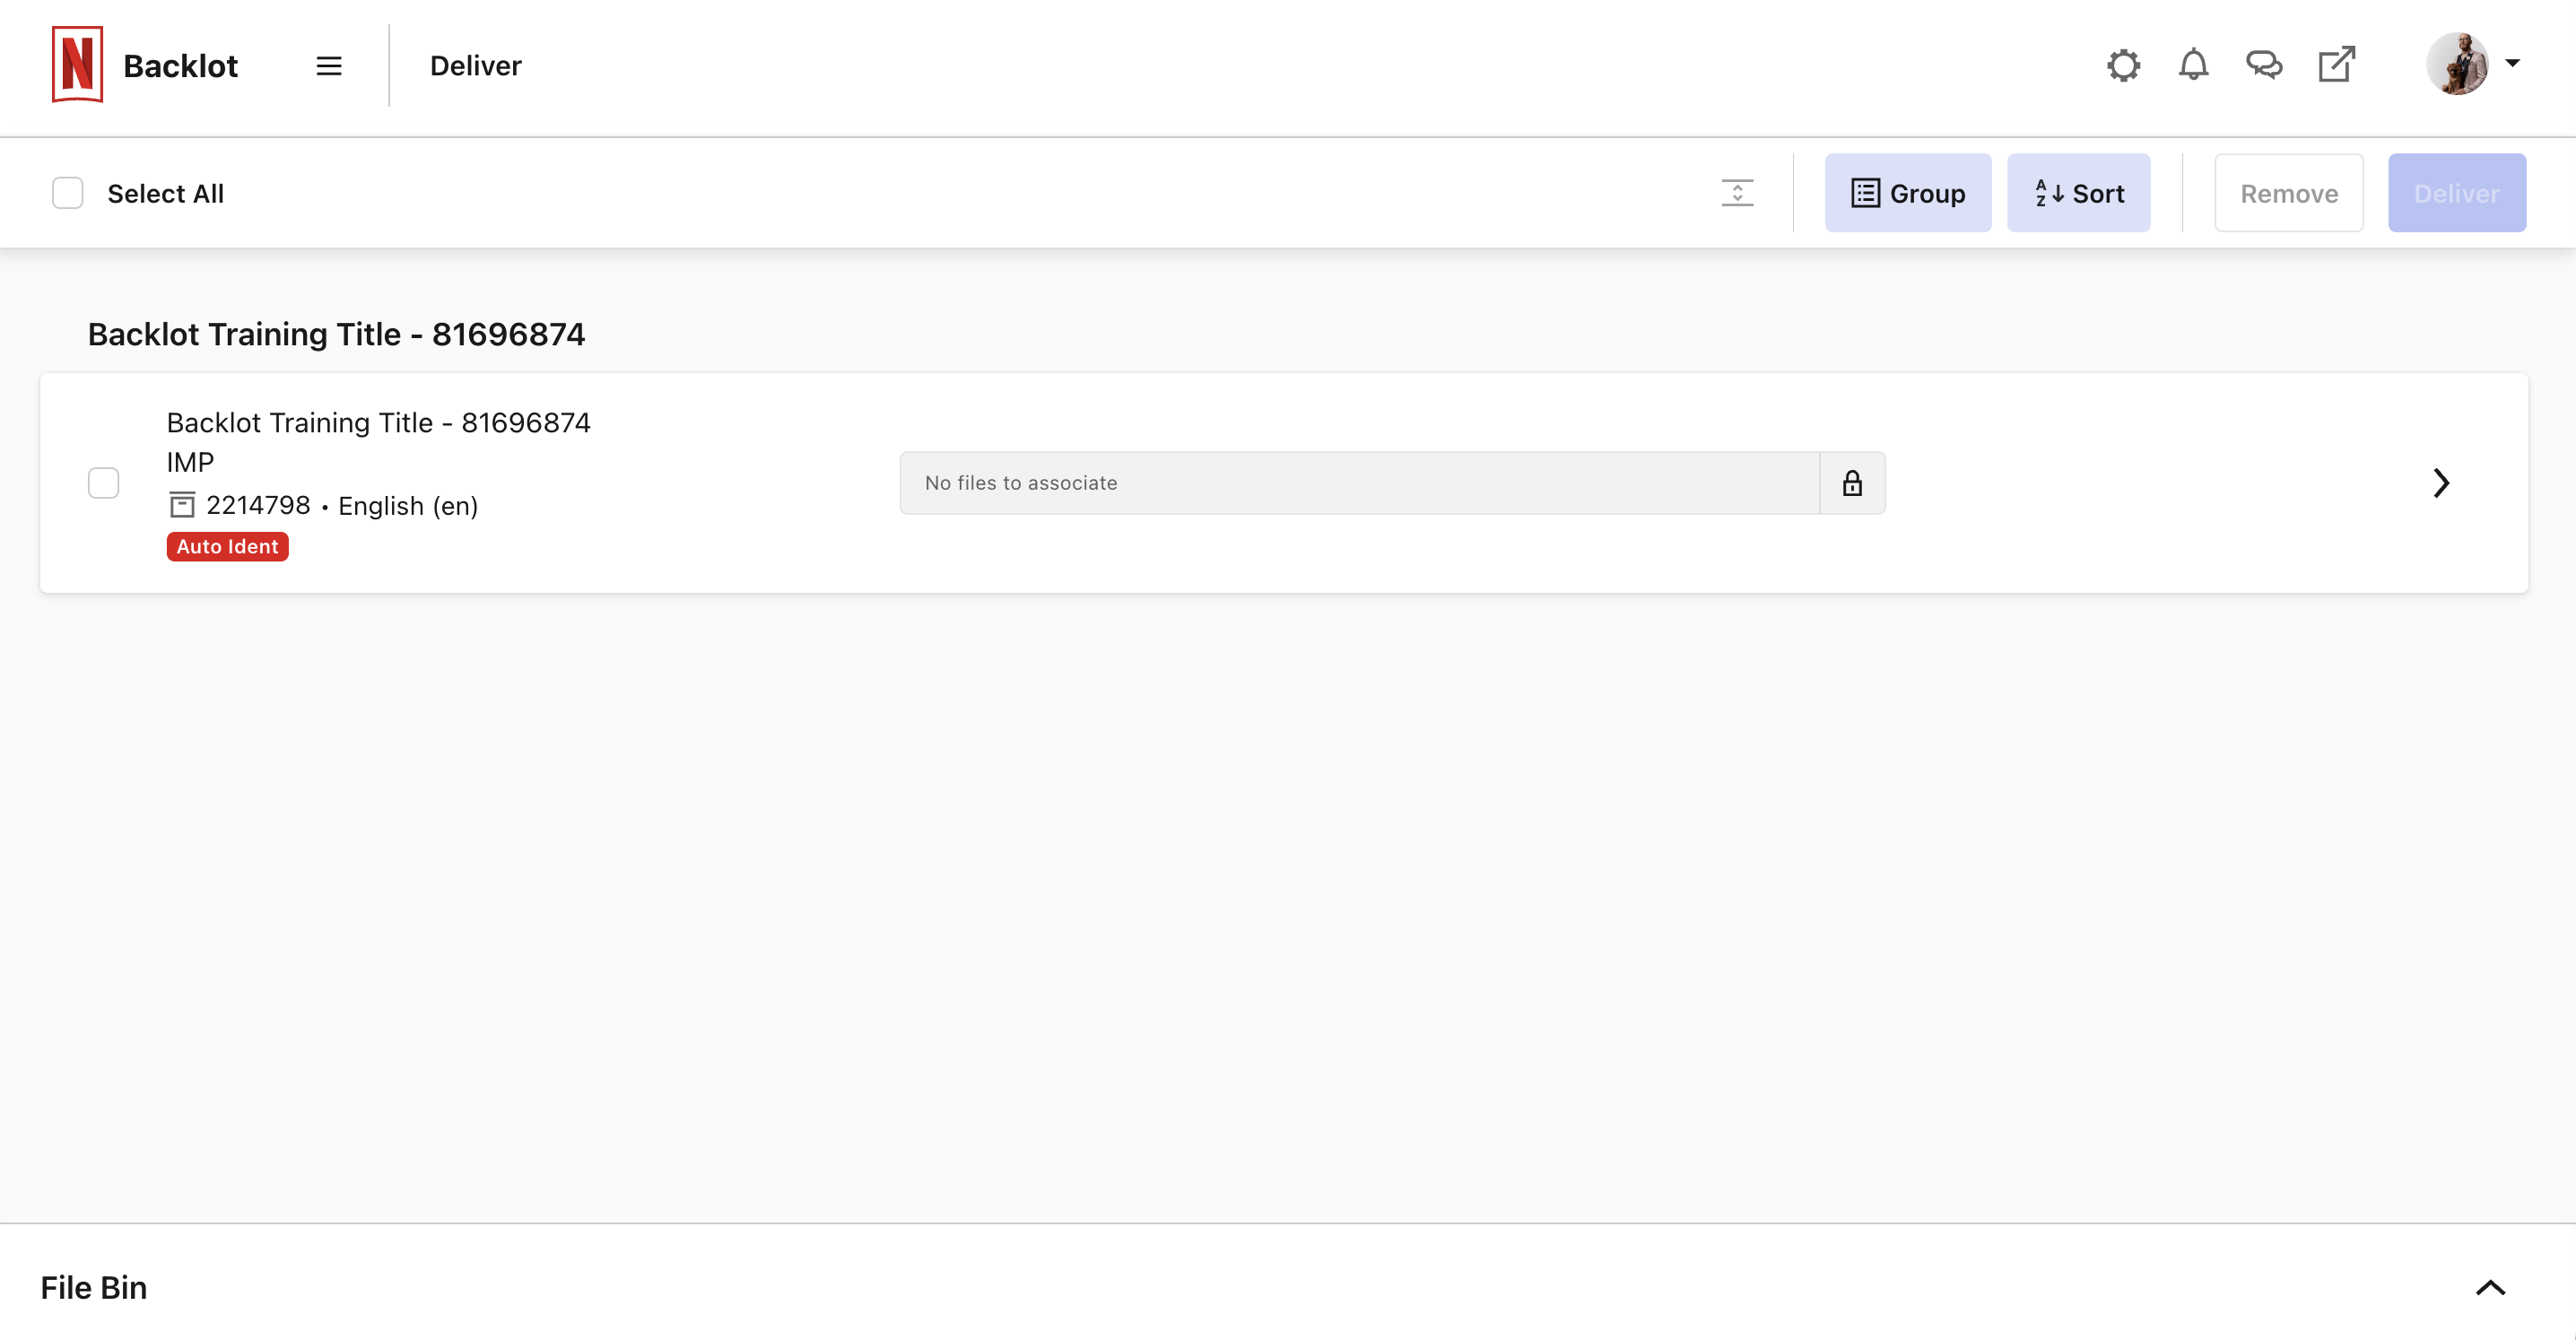Click the English (en) language text
This screenshot has width=2576, height=1340.
click(408, 506)
